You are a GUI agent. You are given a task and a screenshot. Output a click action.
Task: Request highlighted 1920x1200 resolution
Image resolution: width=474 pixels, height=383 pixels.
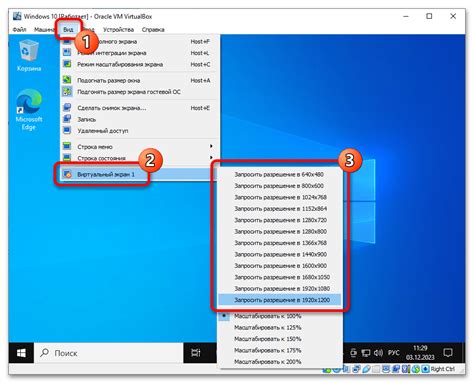280,300
